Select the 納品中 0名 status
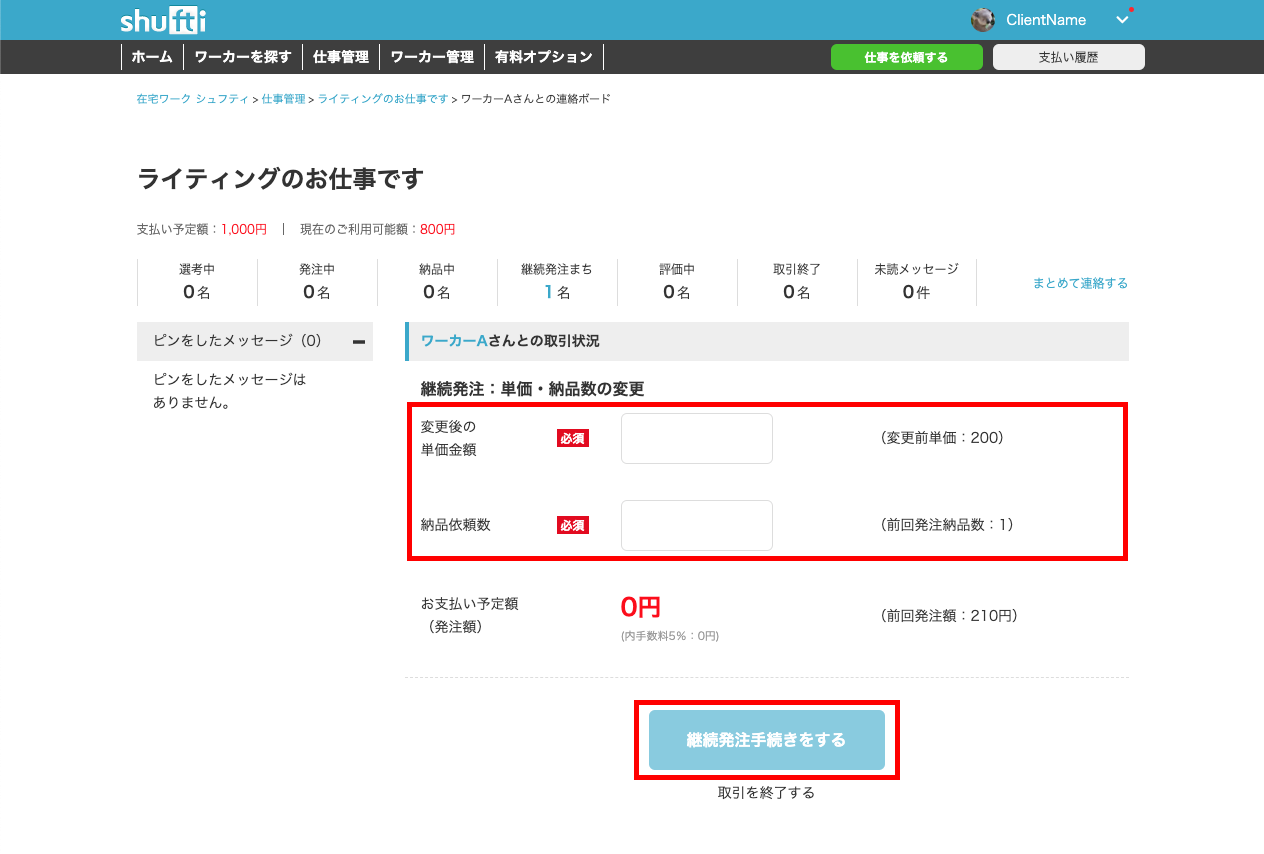The width and height of the screenshot is (1264, 854). 437,282
